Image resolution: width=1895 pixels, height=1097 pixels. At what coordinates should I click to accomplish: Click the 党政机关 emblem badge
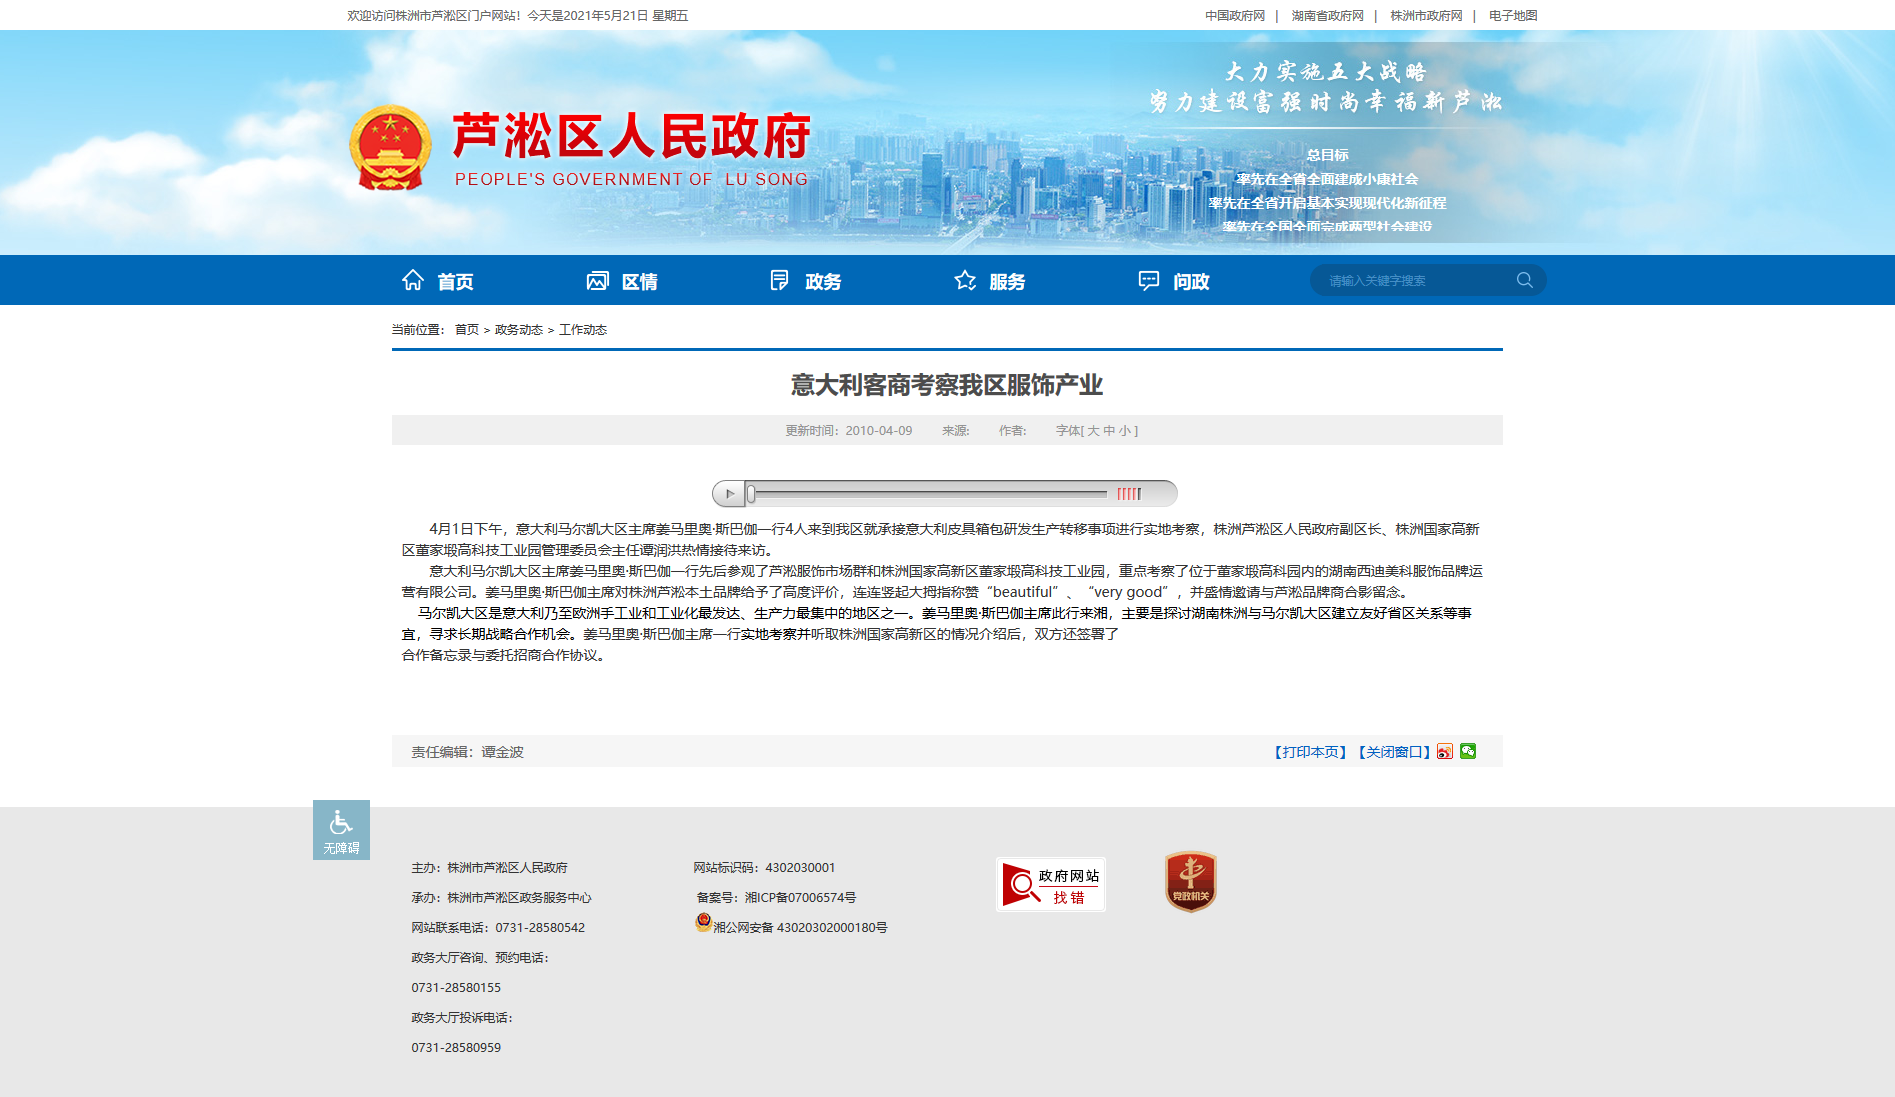[1190, 882]
